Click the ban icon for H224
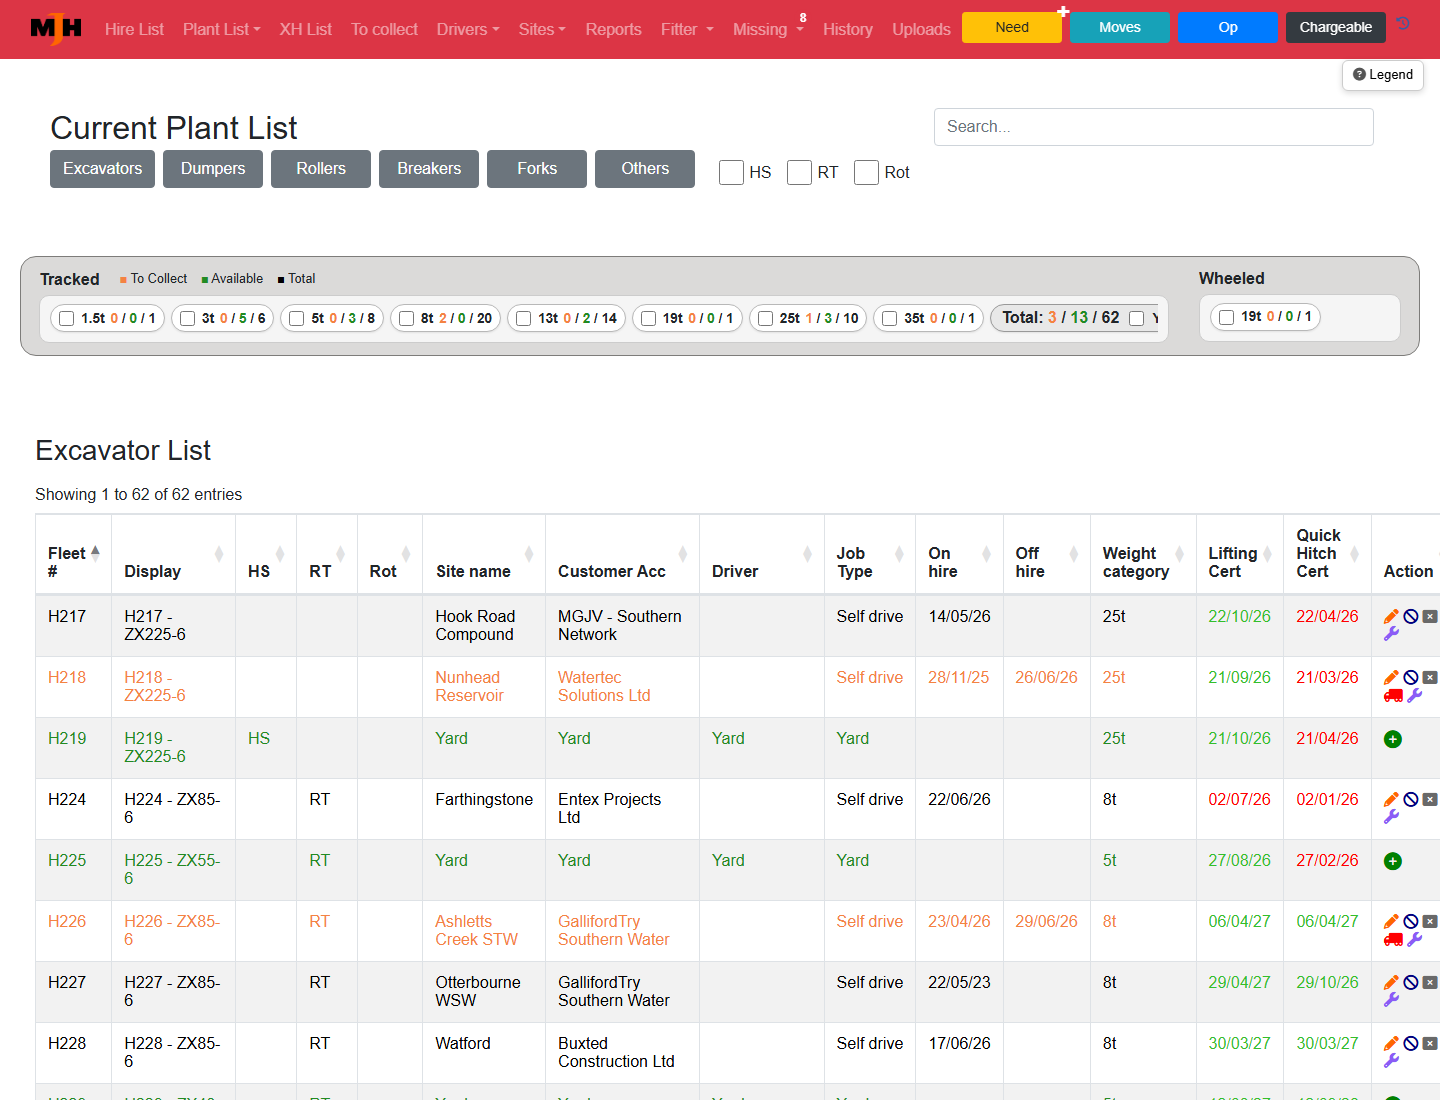Viewport: 1440px width, 1100px height. tap(1411, 799)
